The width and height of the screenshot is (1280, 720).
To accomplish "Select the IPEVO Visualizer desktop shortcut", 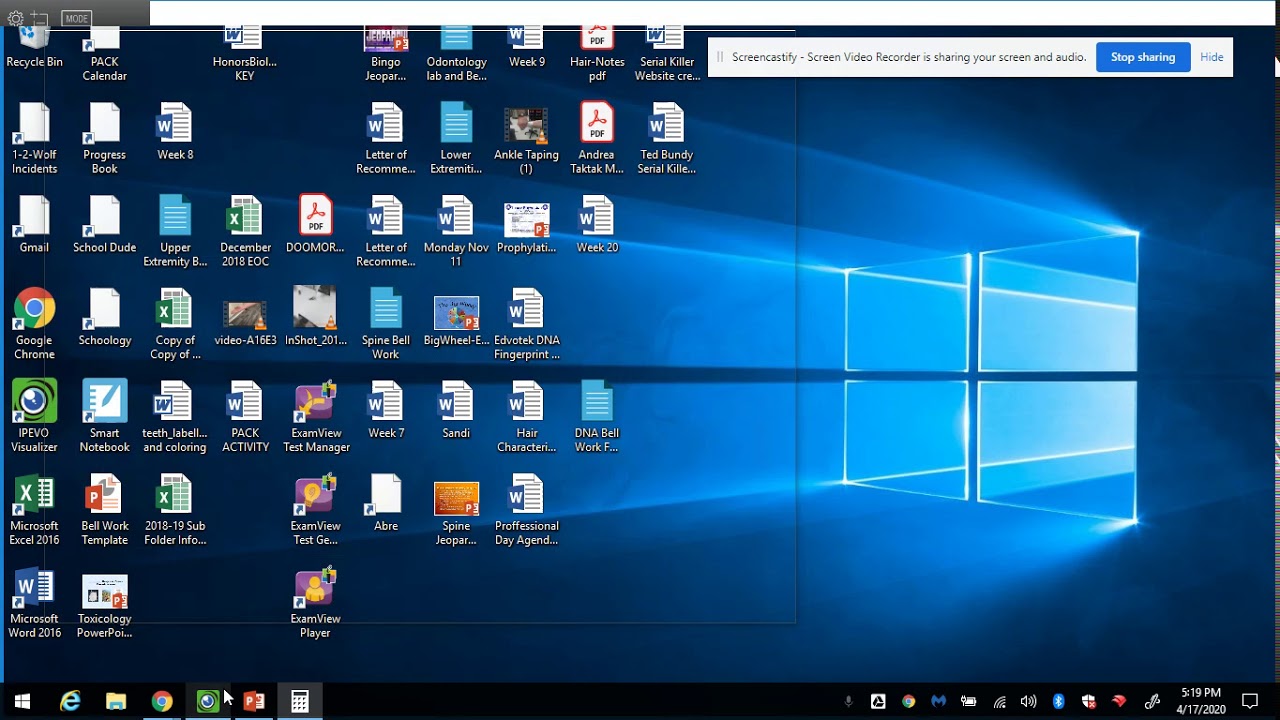I will (x=34, y=417).
